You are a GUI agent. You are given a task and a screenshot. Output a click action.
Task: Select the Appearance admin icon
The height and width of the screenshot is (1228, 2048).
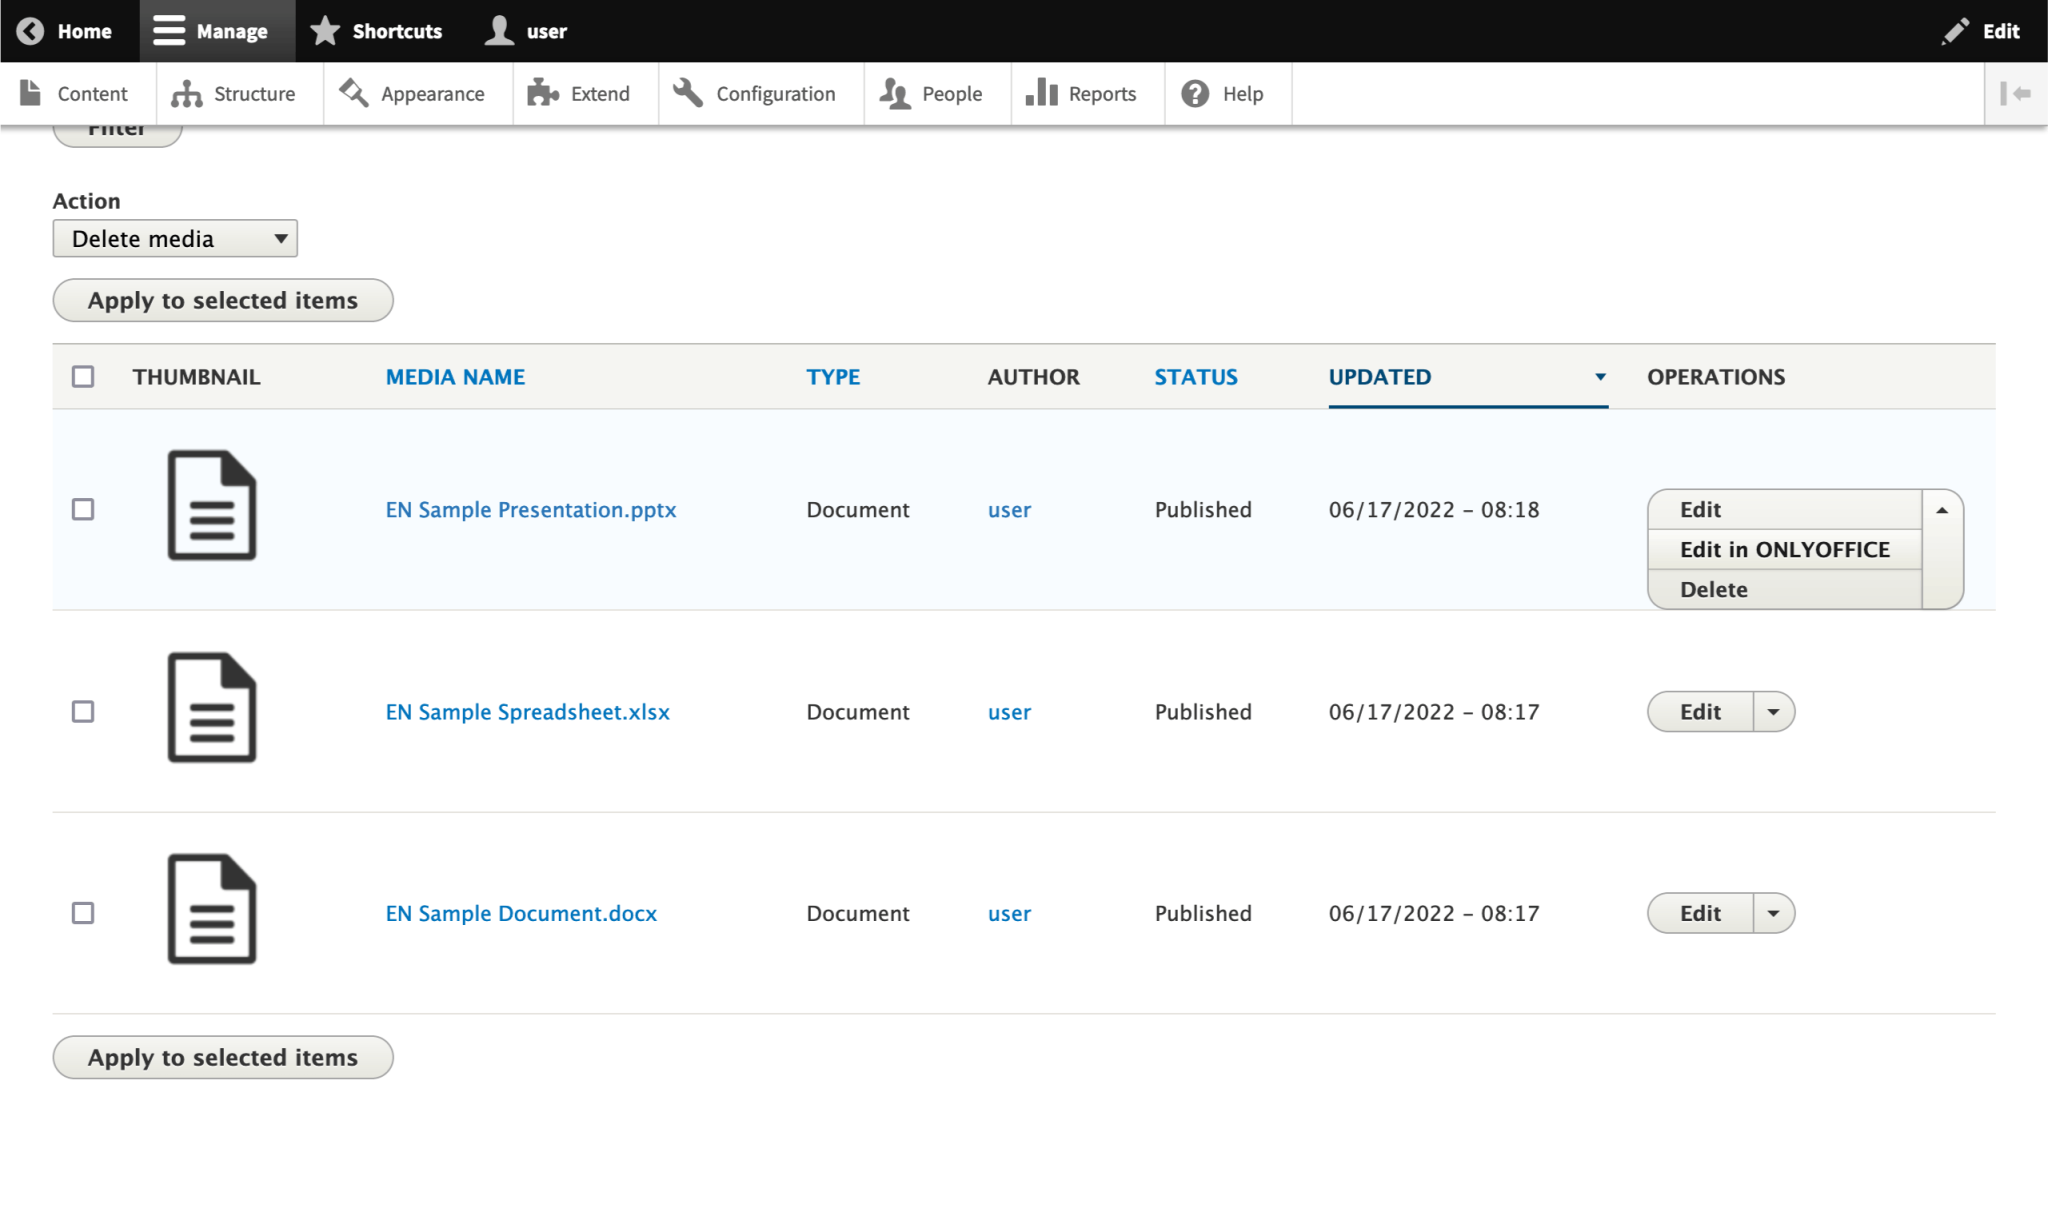352,93
